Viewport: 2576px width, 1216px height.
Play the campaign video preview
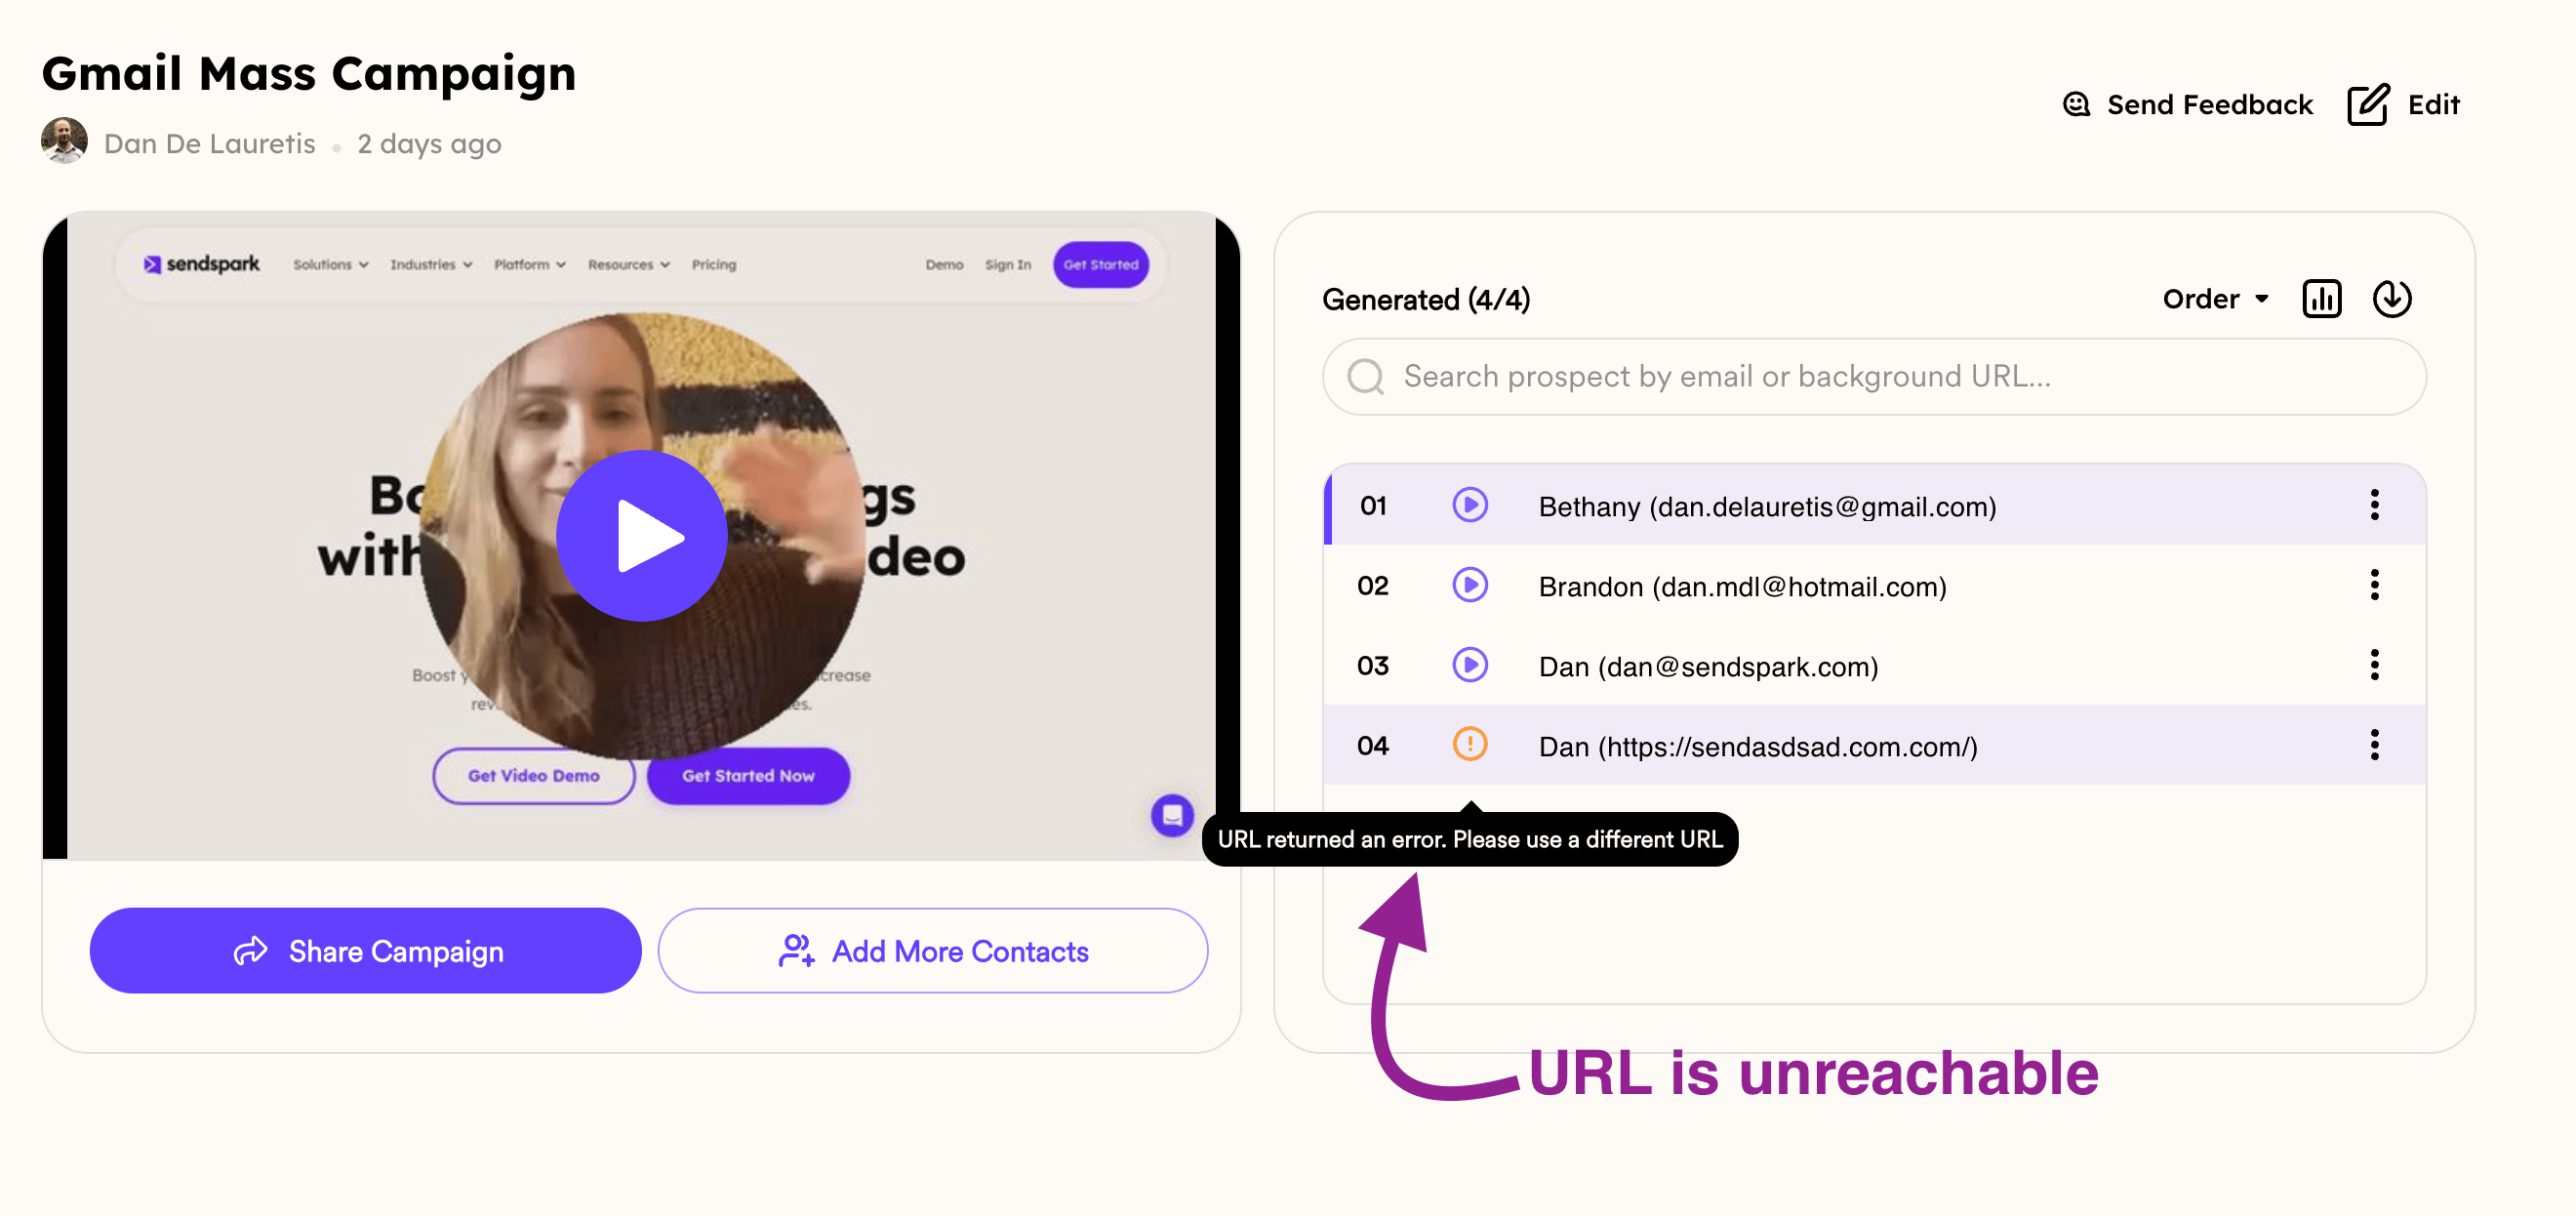tap(641, 535)
